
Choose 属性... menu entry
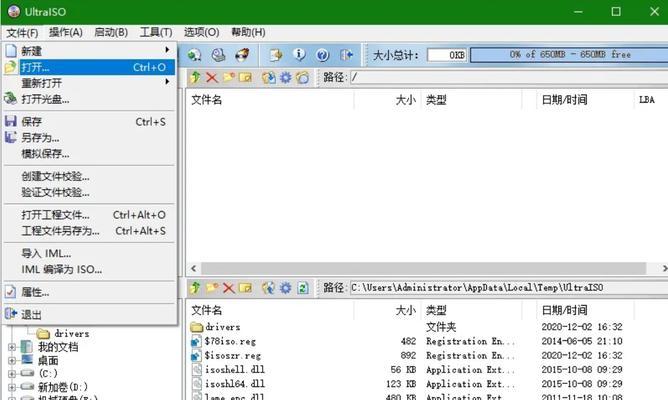click(x=89, y=292)
